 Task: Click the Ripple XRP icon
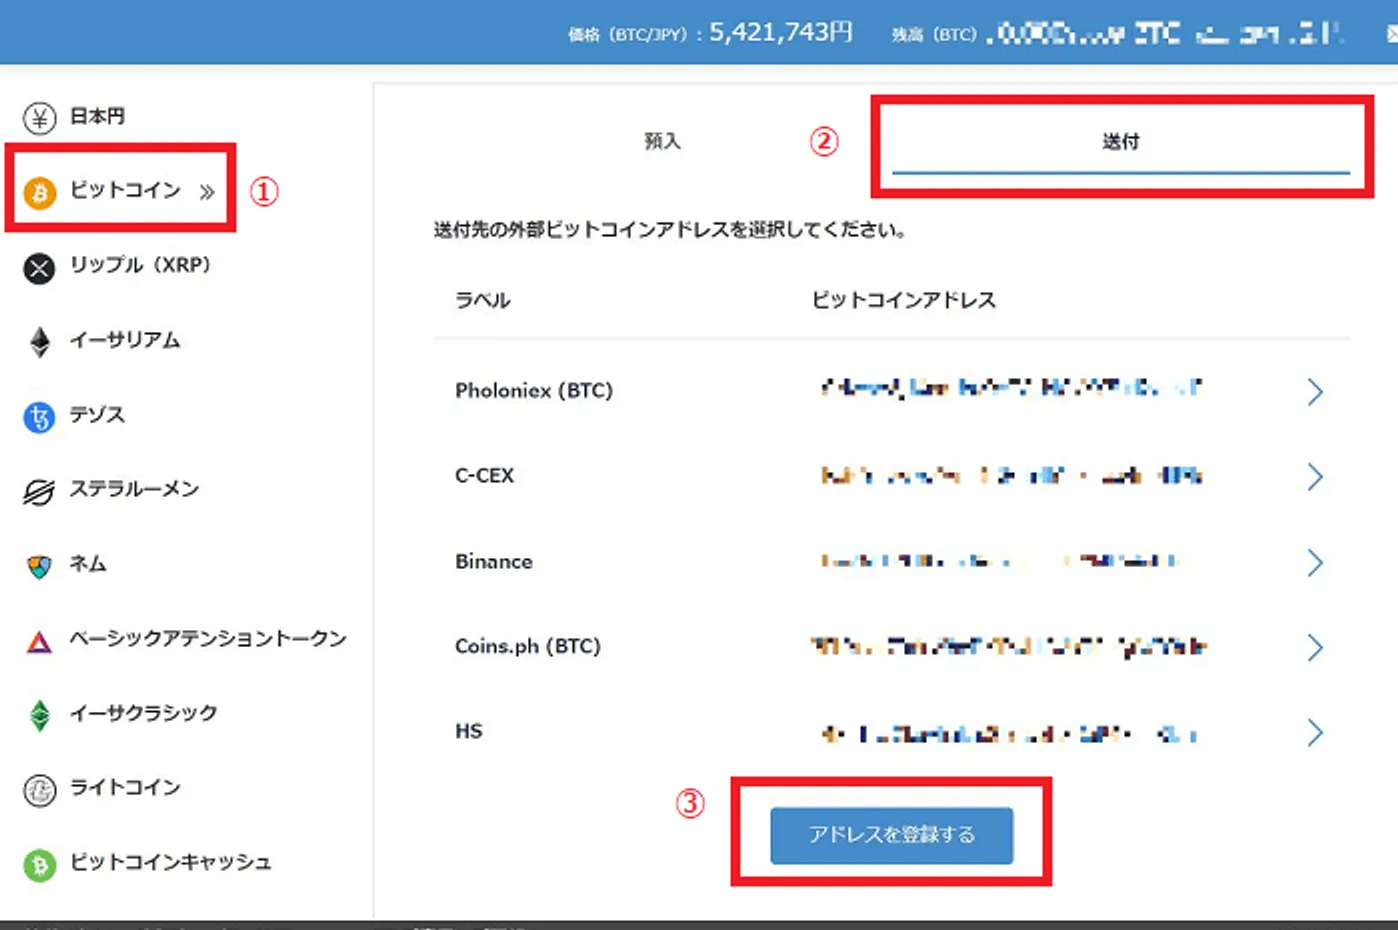click(x=39, y=267)
